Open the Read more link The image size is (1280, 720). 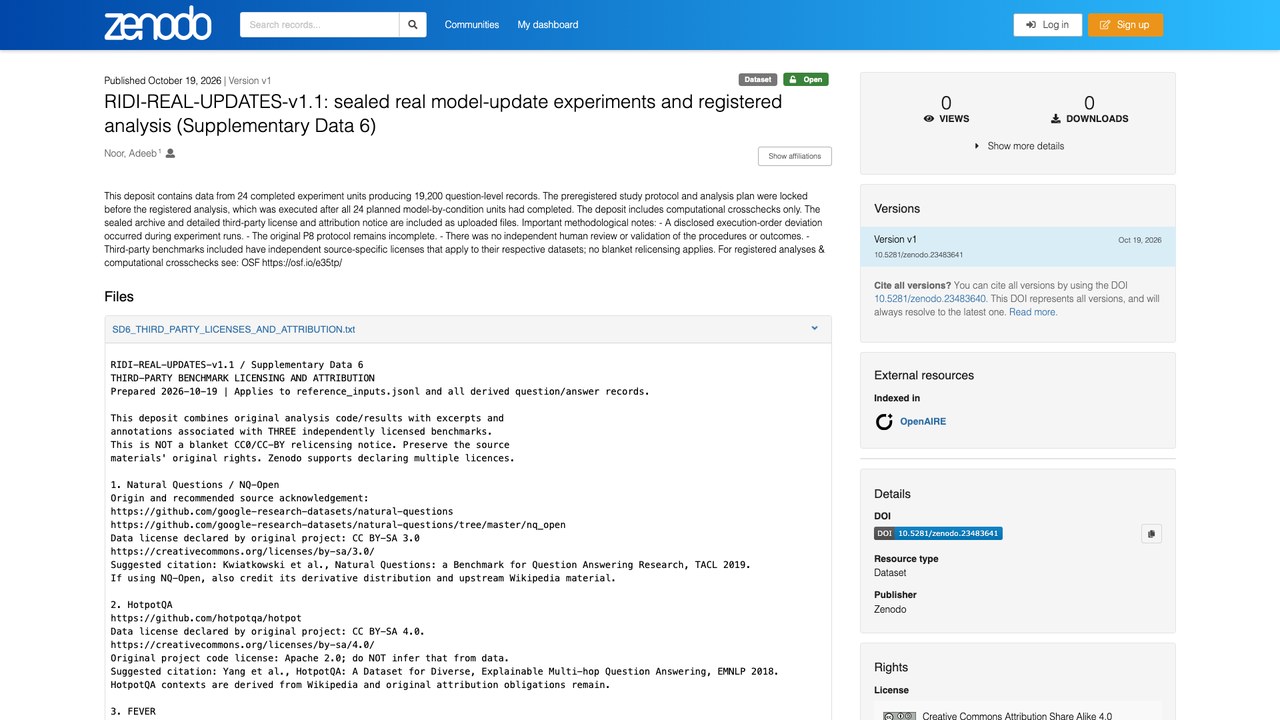(1033, 312)
